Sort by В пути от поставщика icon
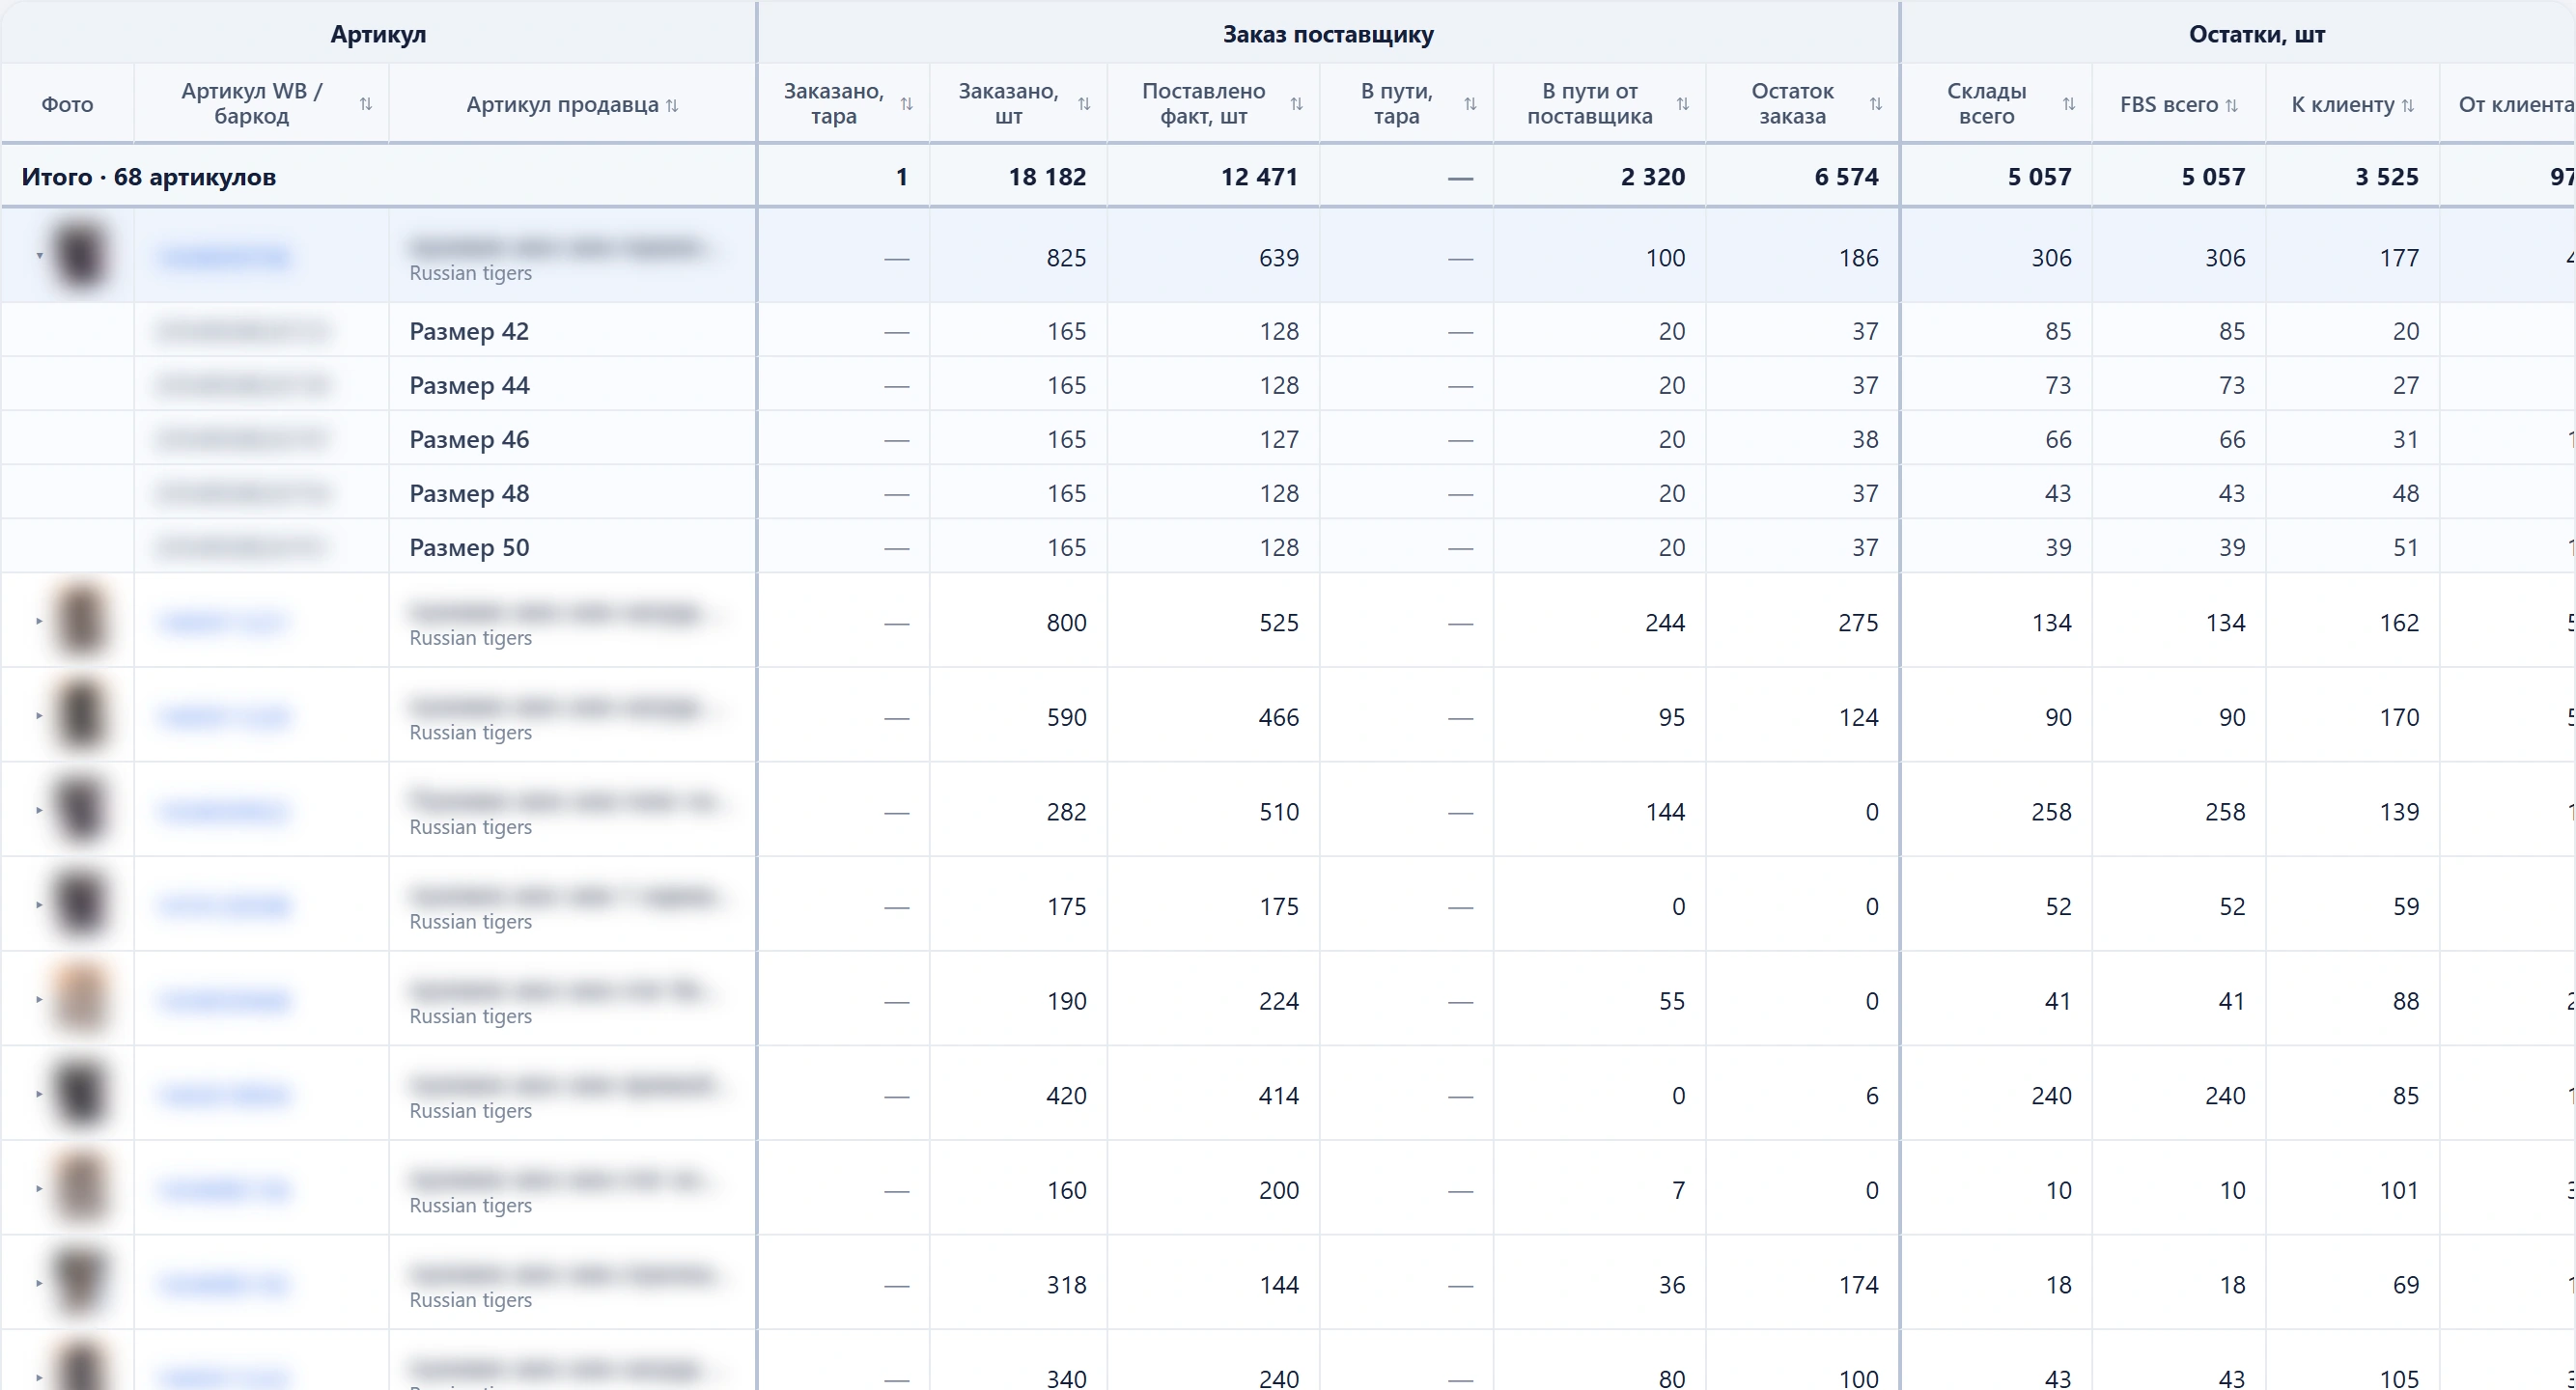This screenshot has width=2576, height=1390. [x=1683, y=104]
